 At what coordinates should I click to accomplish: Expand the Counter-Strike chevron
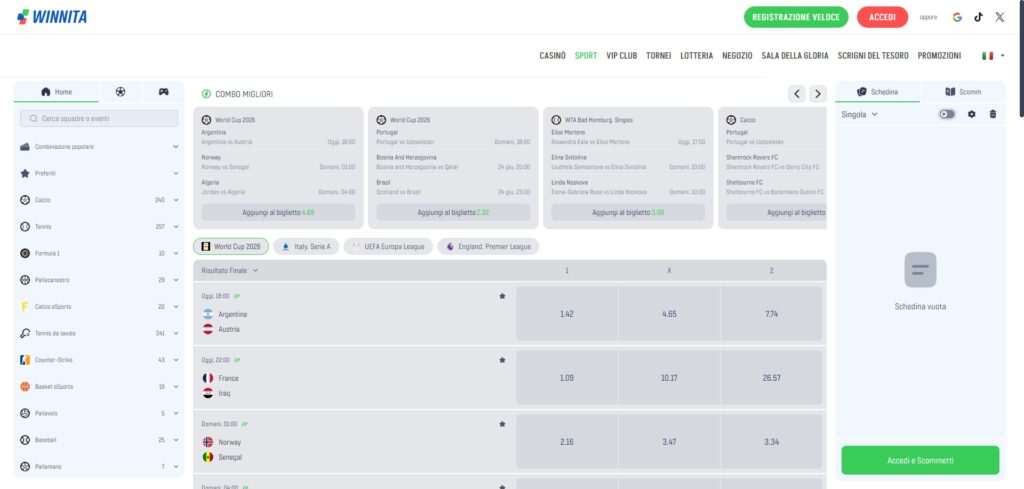[x=176, y=360]
